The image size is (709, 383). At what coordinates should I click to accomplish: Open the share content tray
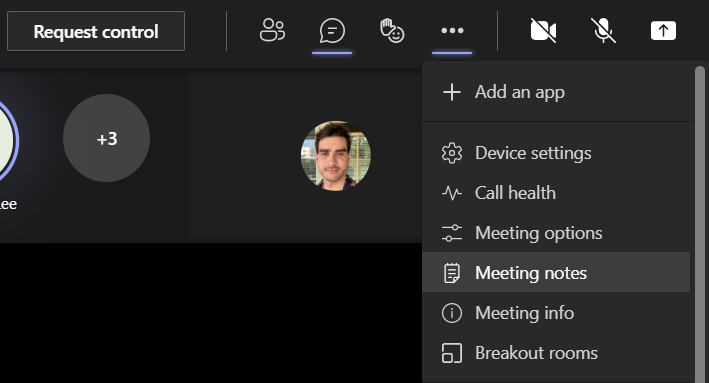click(663, 31)
